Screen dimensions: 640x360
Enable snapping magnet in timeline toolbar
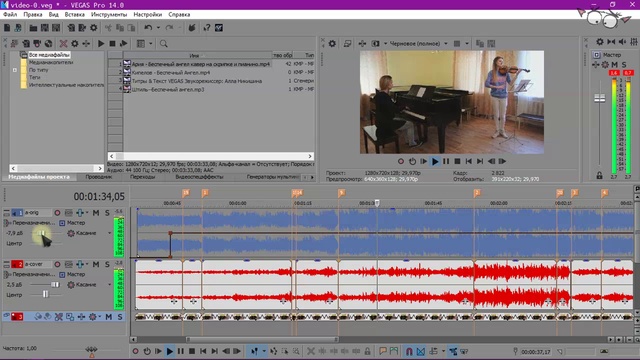pos(409,351)
